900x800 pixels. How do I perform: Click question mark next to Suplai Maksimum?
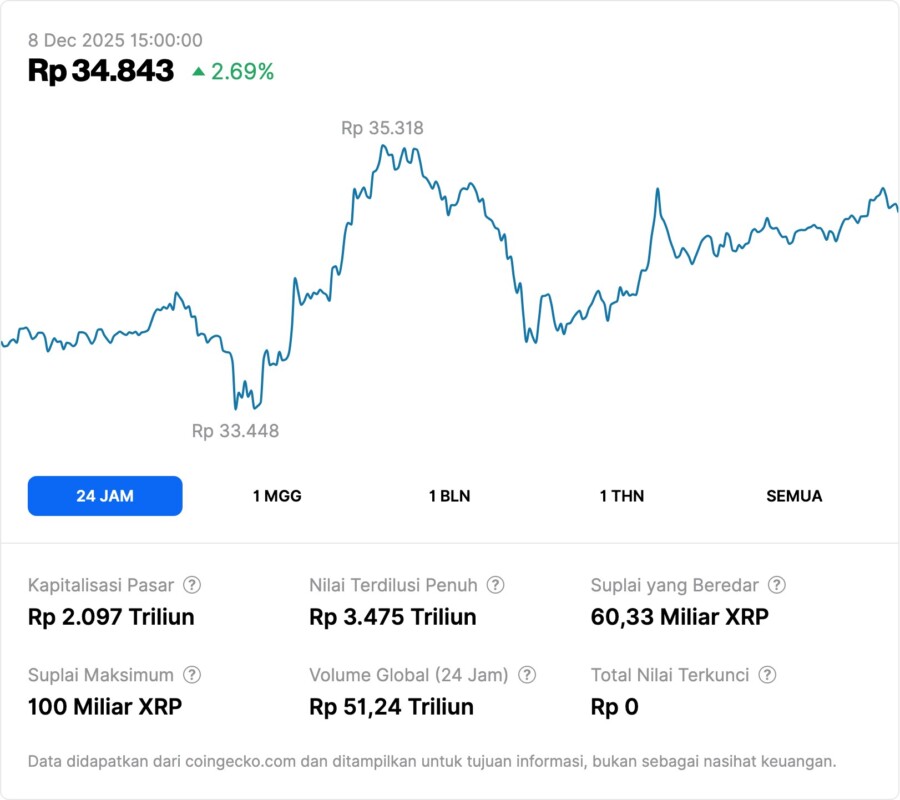coord(192,675)
